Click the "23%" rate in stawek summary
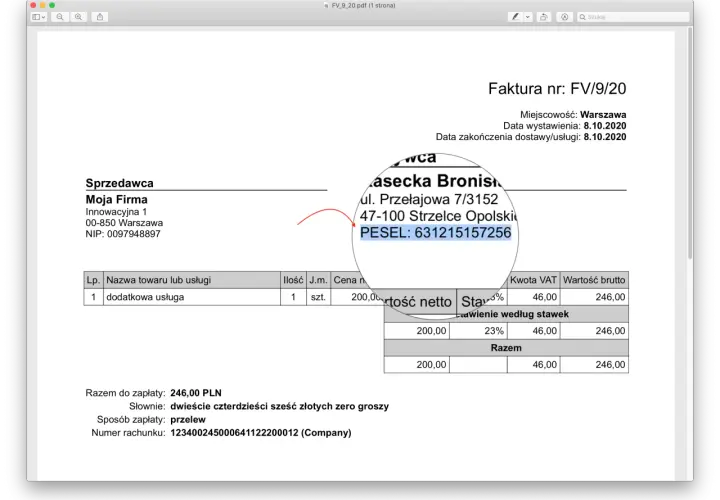This screenshot has width=720, height=500. [494, 331]
